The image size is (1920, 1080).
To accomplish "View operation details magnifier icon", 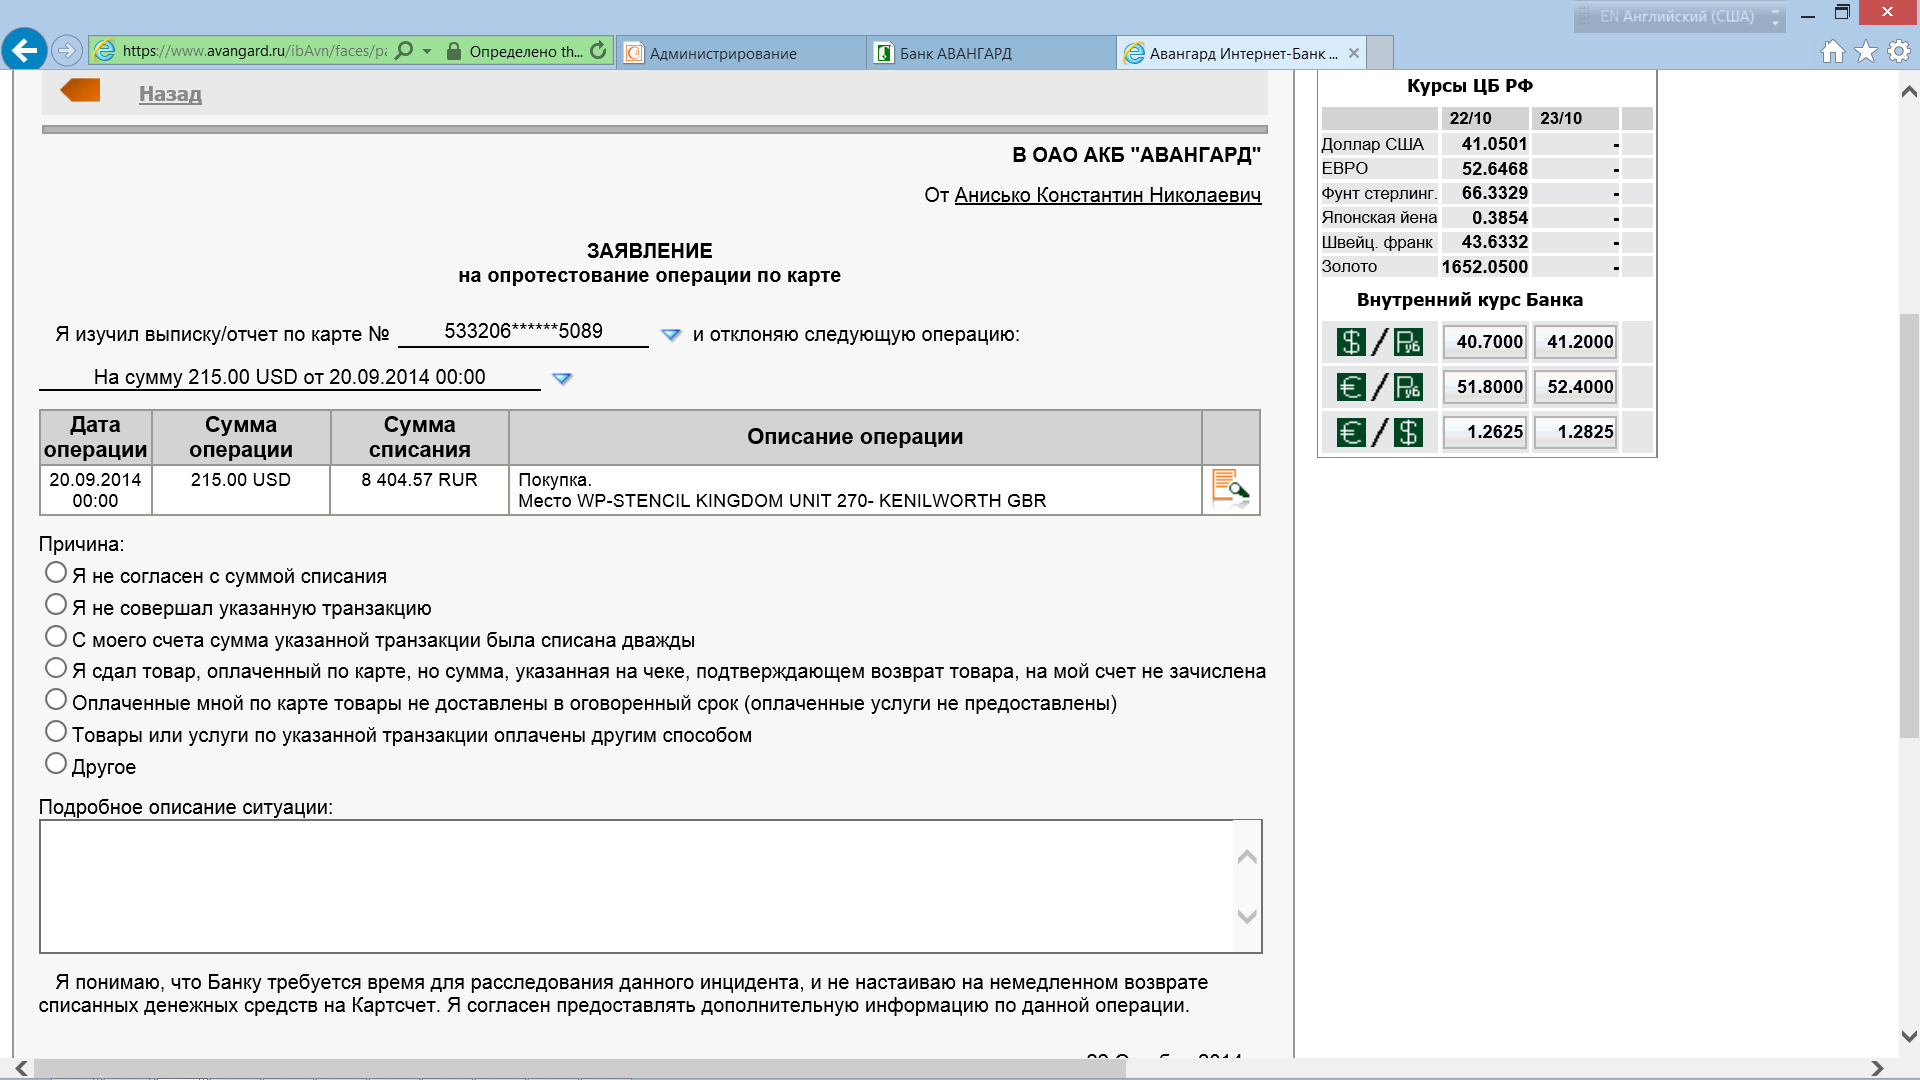I will (x=1230, y=490).
